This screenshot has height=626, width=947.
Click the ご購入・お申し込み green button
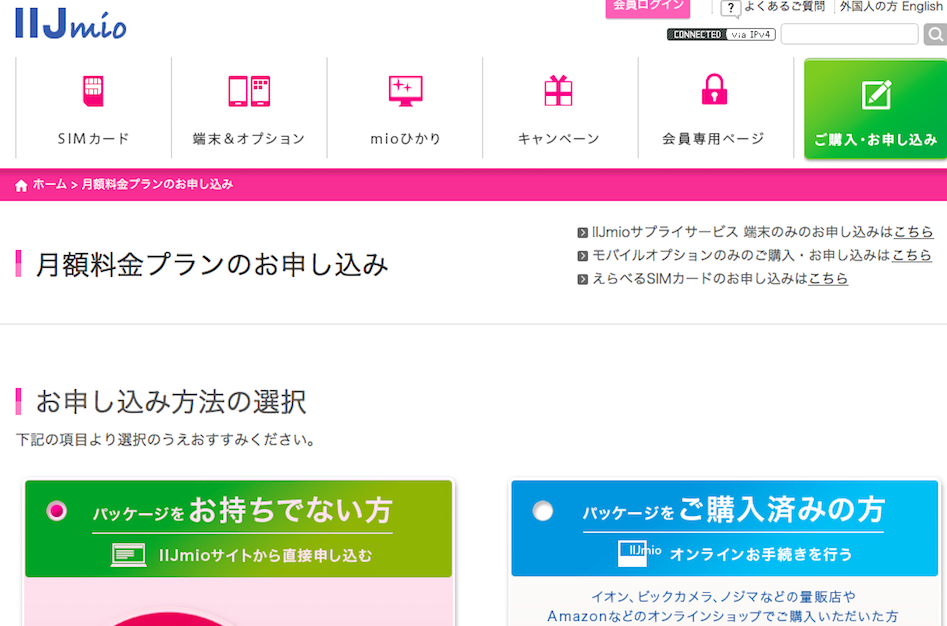coord(876,109)
